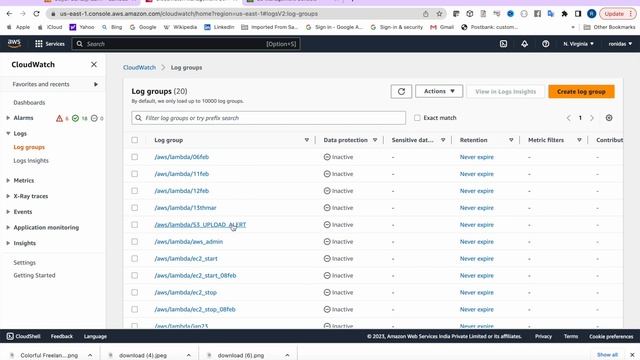Select all log groups checkbox in header
640x360 pixels.
click(135, 140)
